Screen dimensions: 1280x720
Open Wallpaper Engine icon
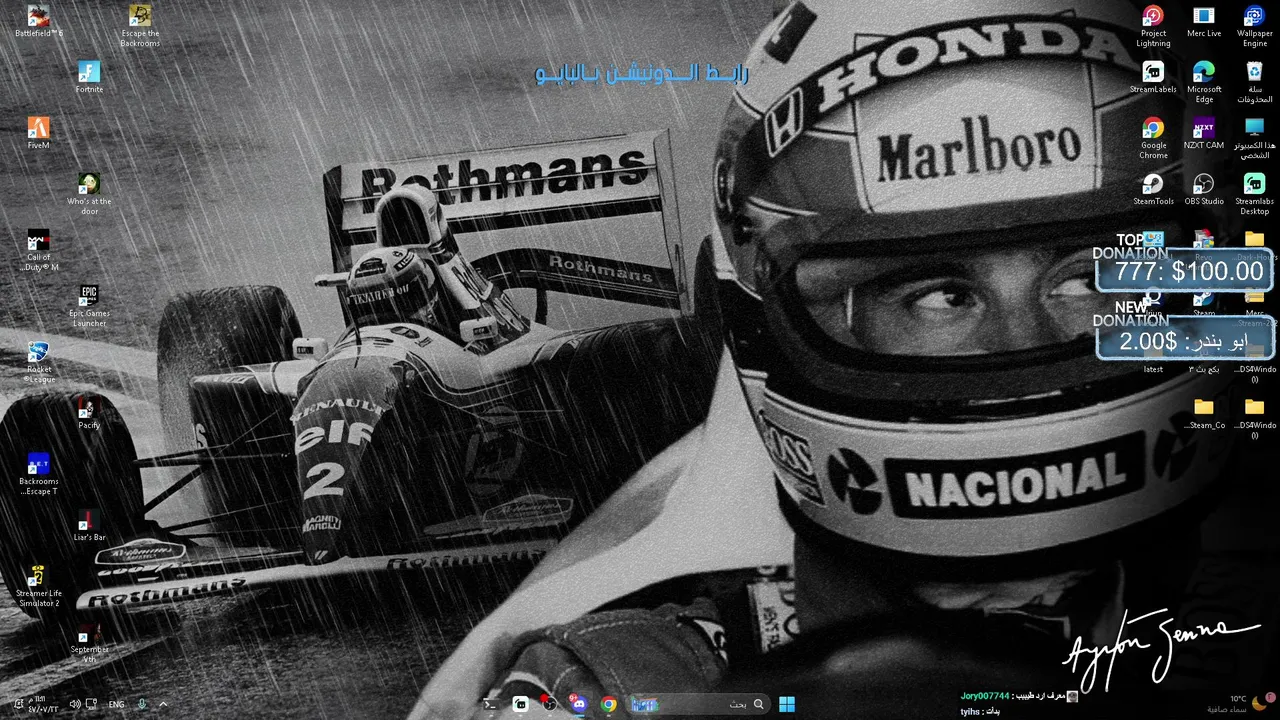1255,26
